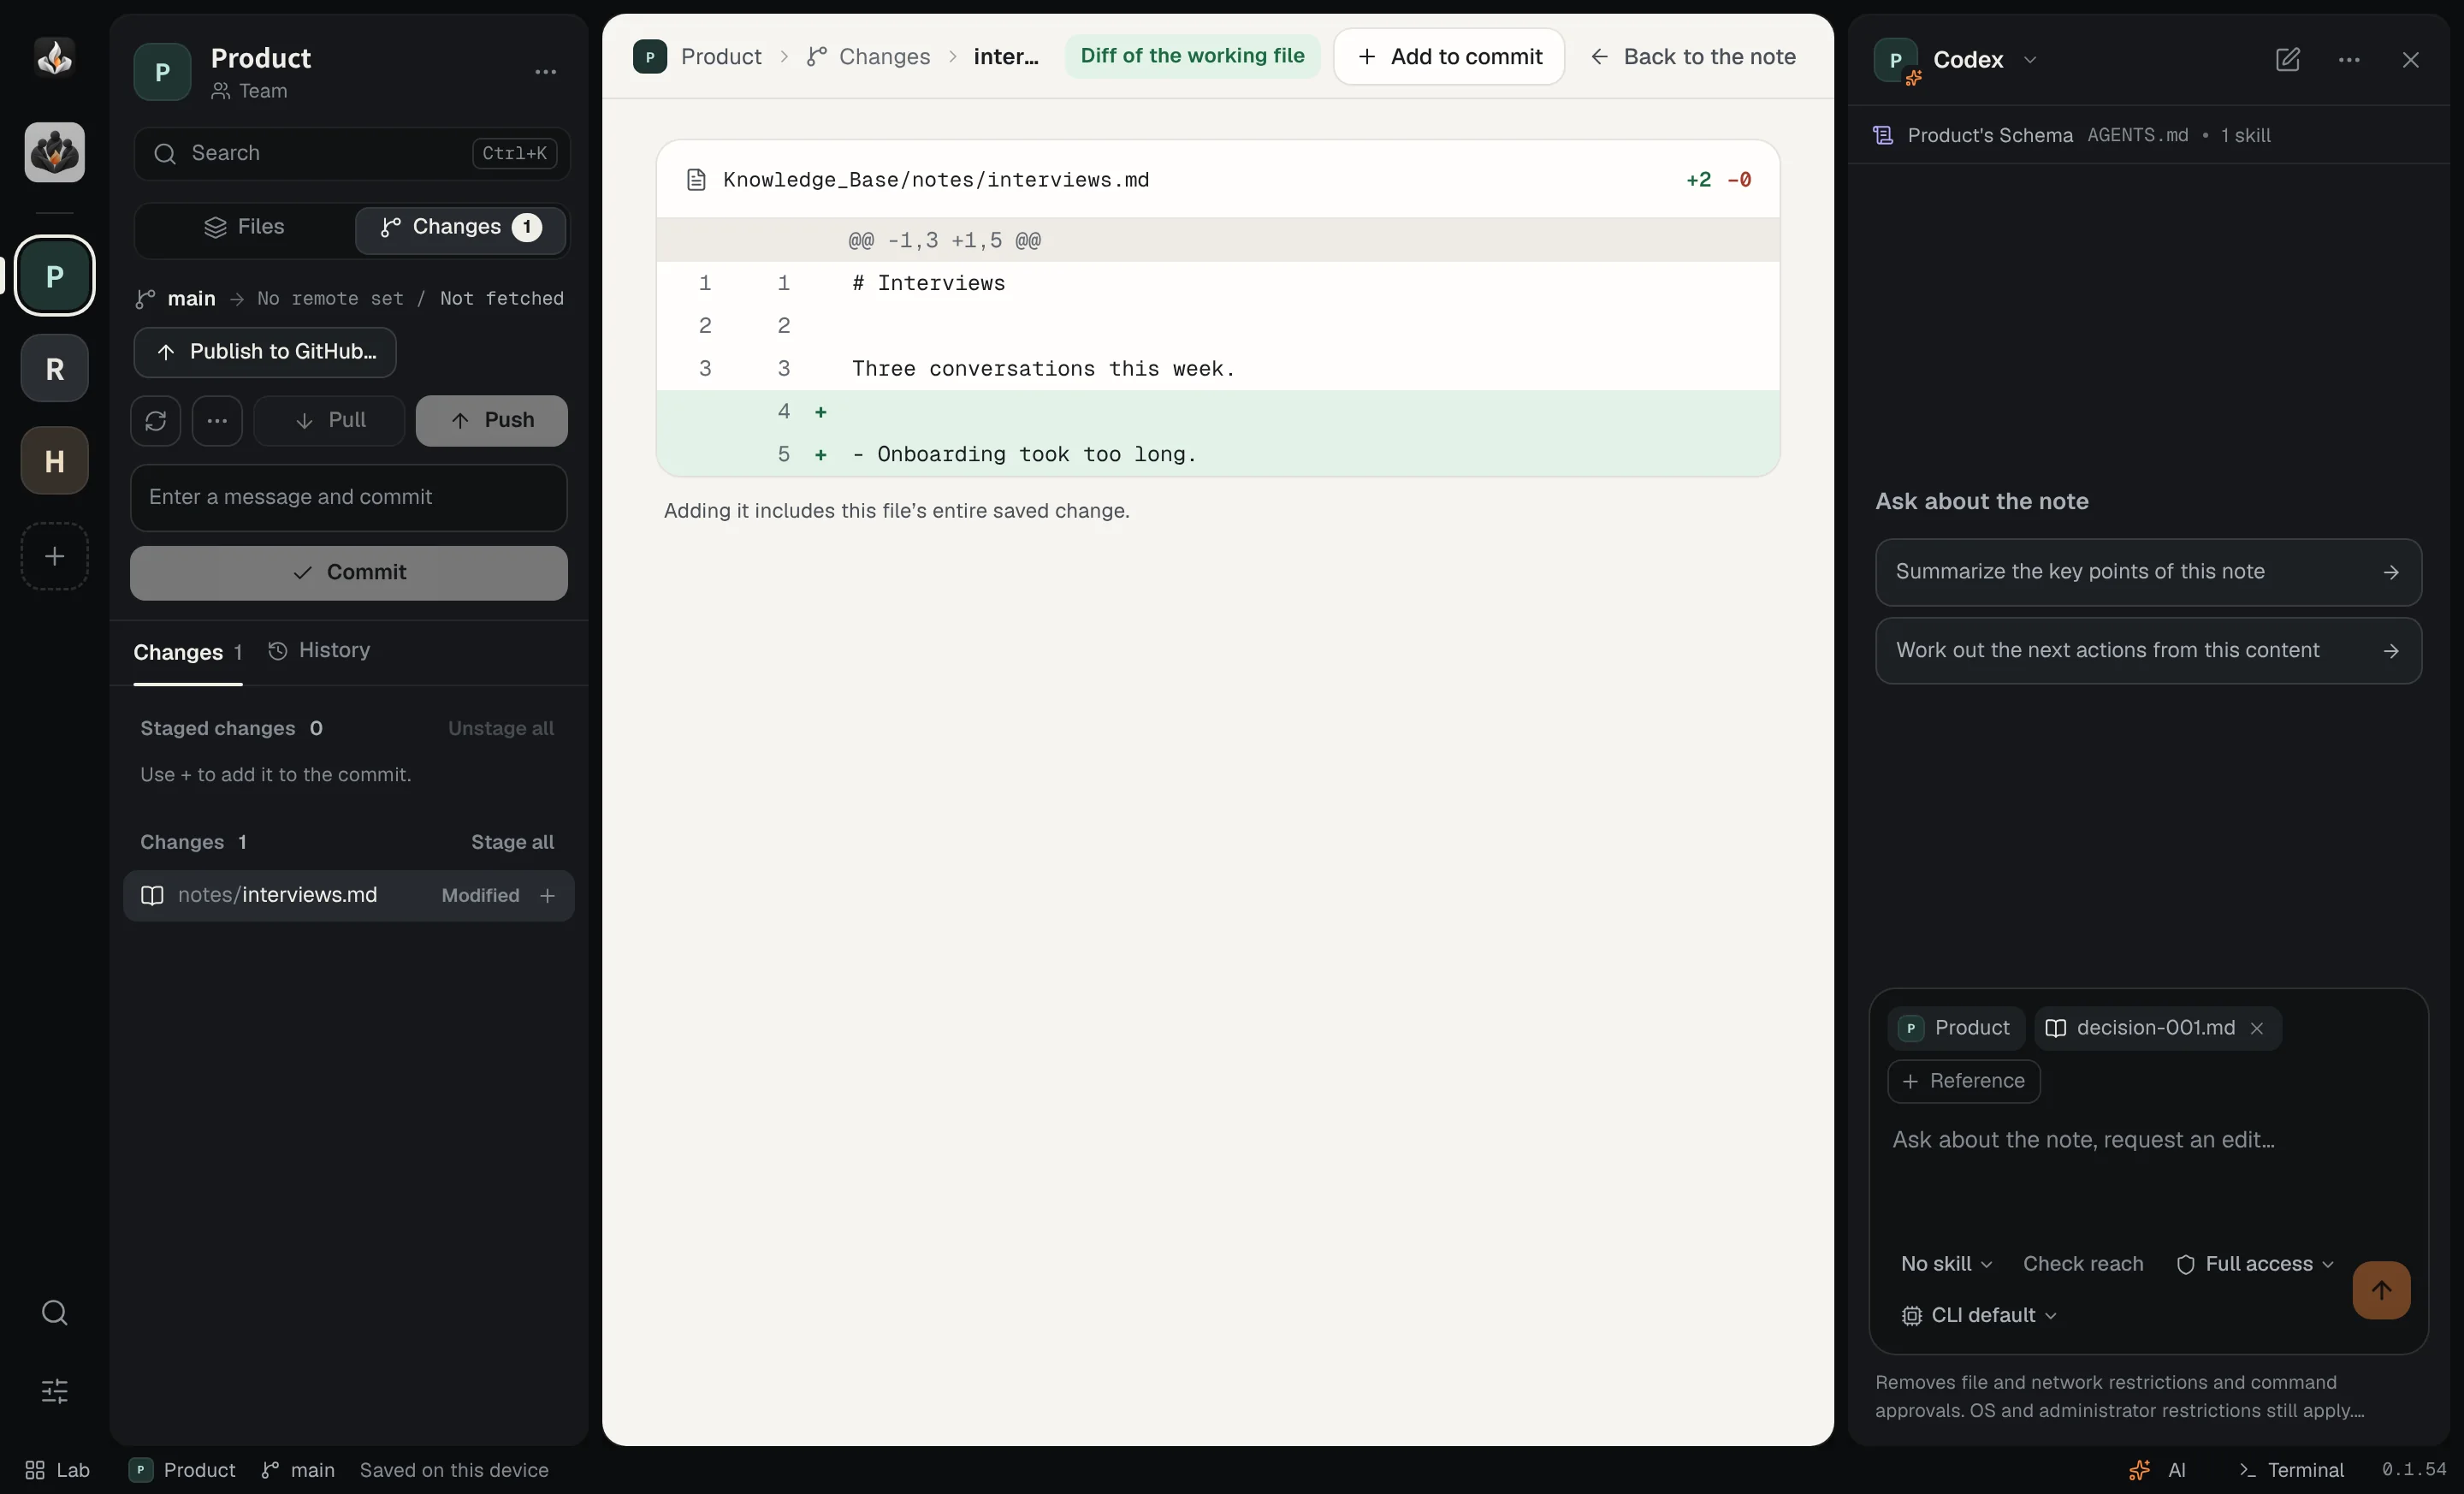
Task: Open the flame app logo at top
Action: [54, 58]
